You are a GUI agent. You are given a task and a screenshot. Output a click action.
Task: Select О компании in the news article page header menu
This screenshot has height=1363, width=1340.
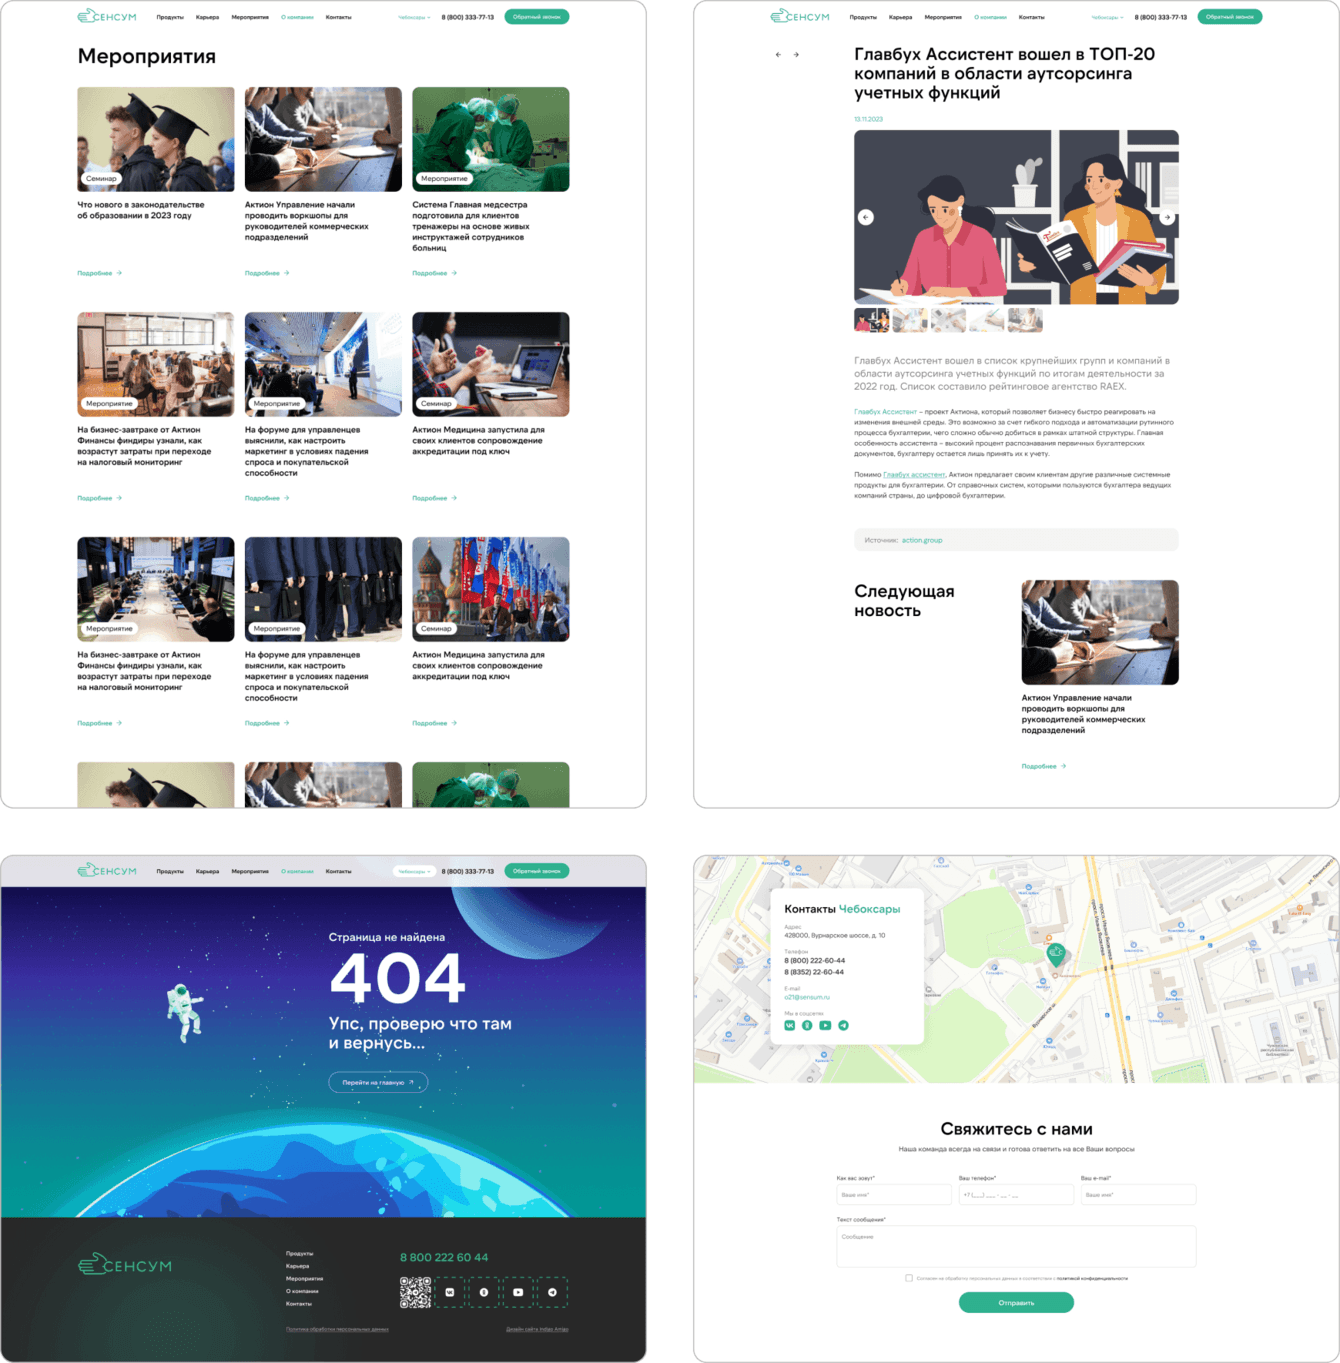(990, 17)
